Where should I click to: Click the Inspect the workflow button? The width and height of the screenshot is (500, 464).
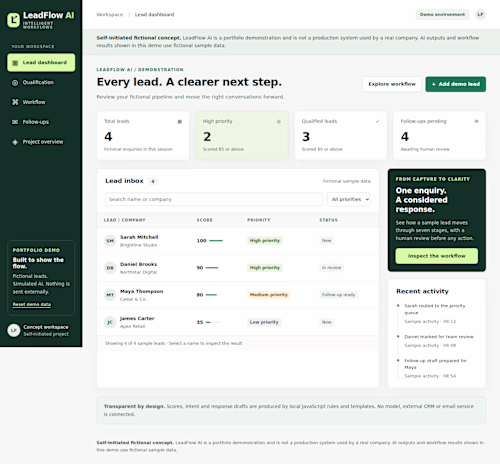click(437, 256)
